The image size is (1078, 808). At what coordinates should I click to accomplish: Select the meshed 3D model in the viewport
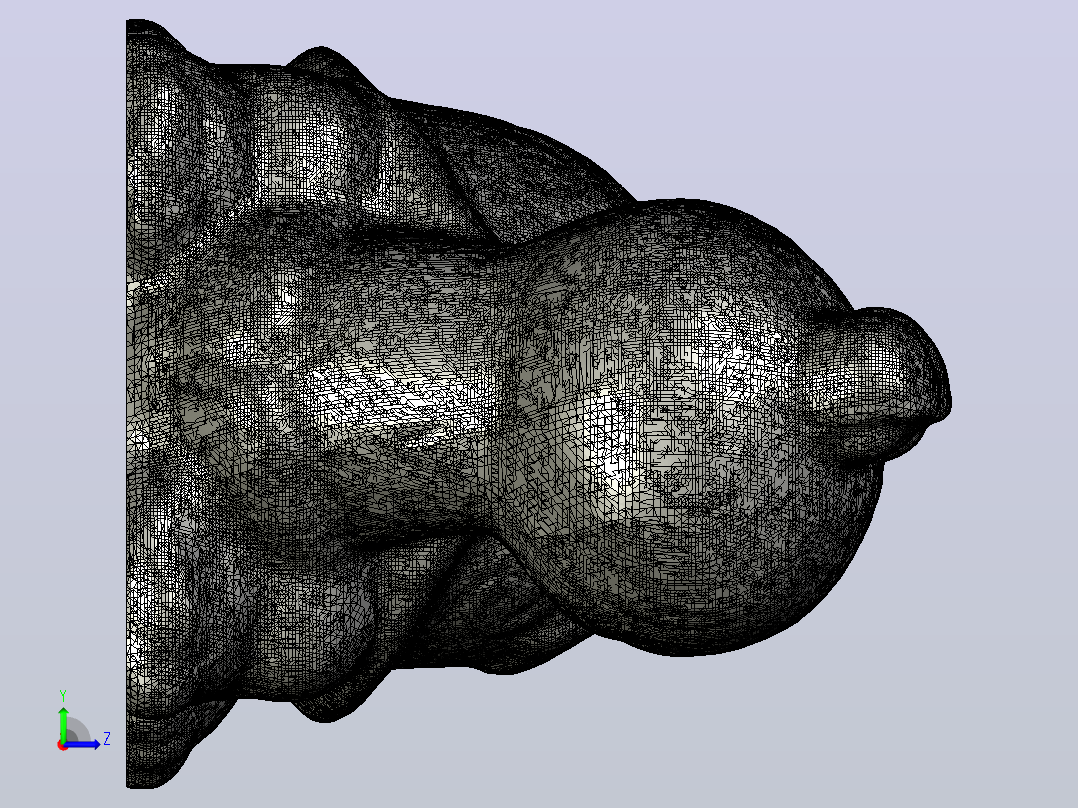tap(539, 404)
